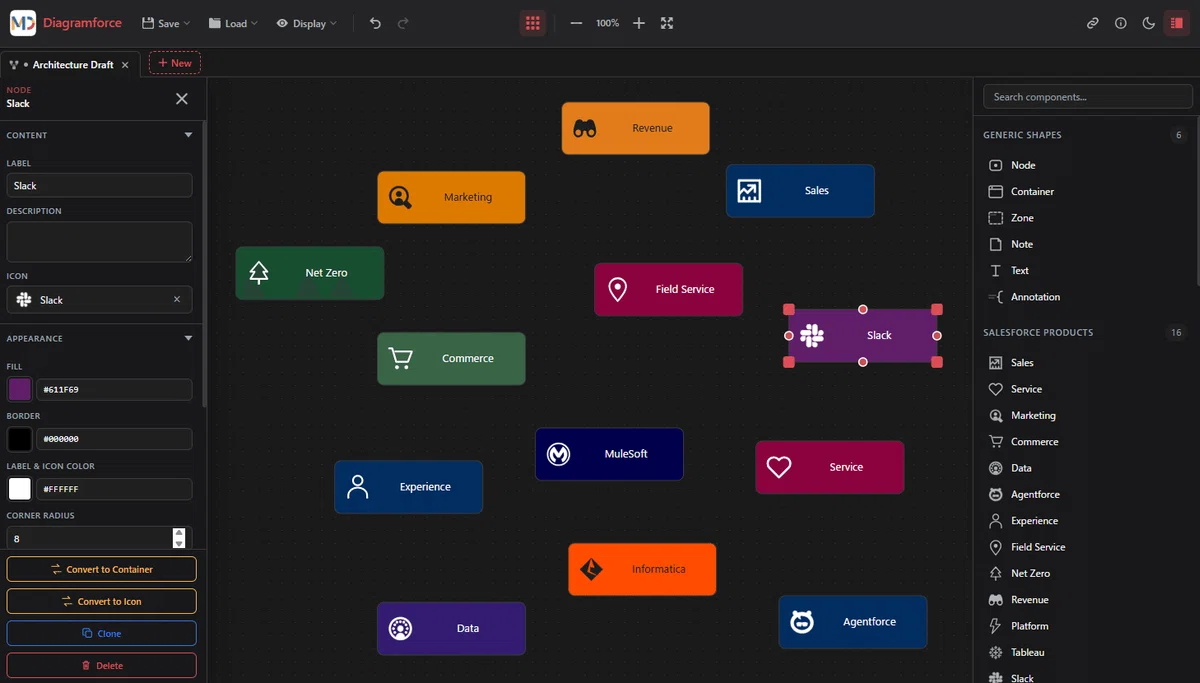Open the Save dropdown menu

pyautogui.click(x=165, y=23)
